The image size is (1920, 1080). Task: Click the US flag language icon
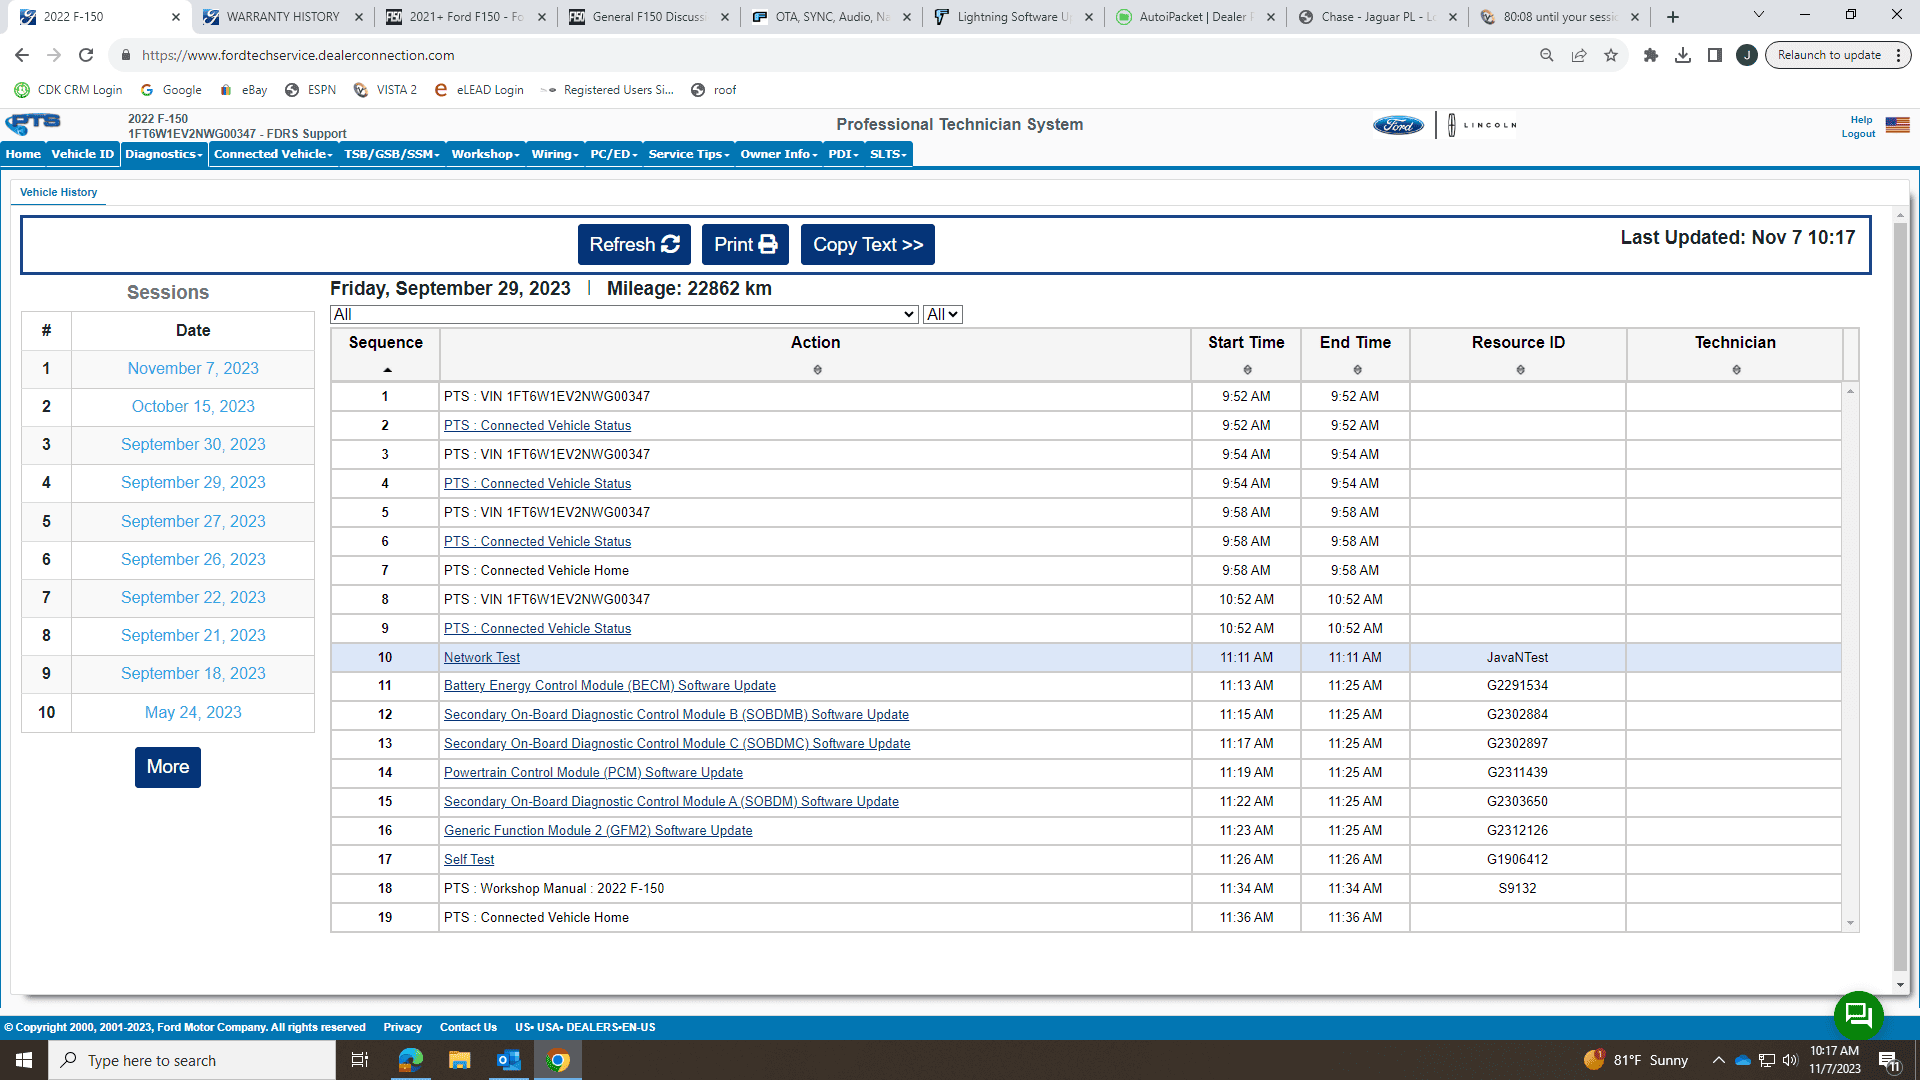tap(1897, 125)
